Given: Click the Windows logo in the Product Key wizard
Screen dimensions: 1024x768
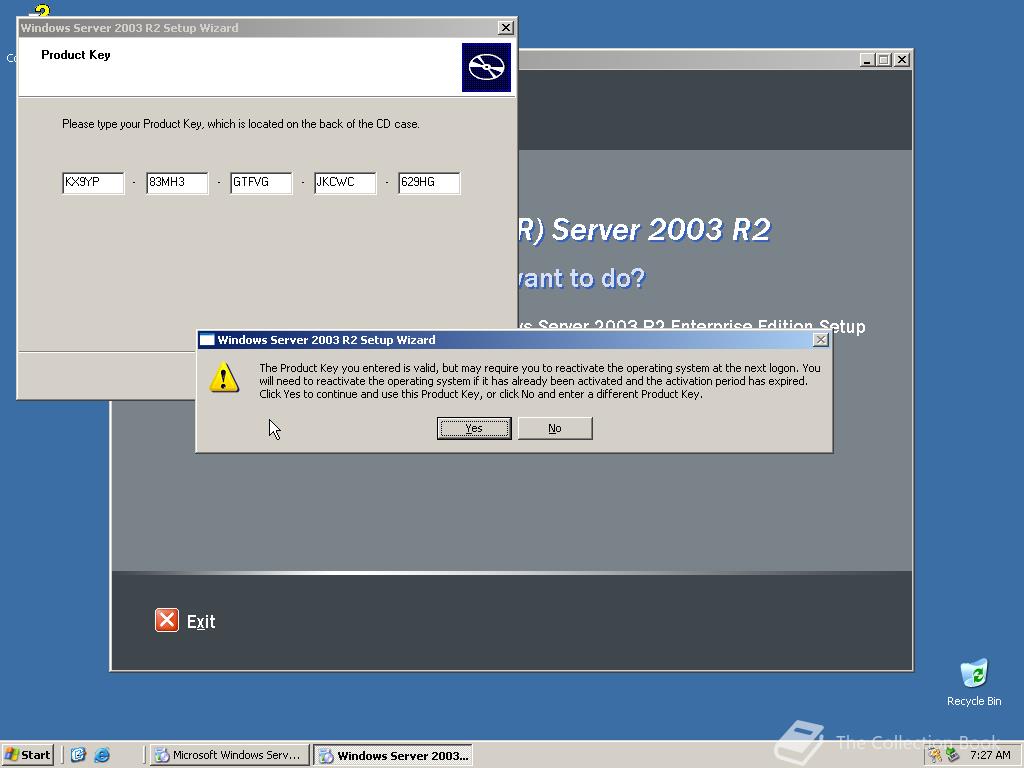Looking at the screenshot, I should [x=486, y=68].
